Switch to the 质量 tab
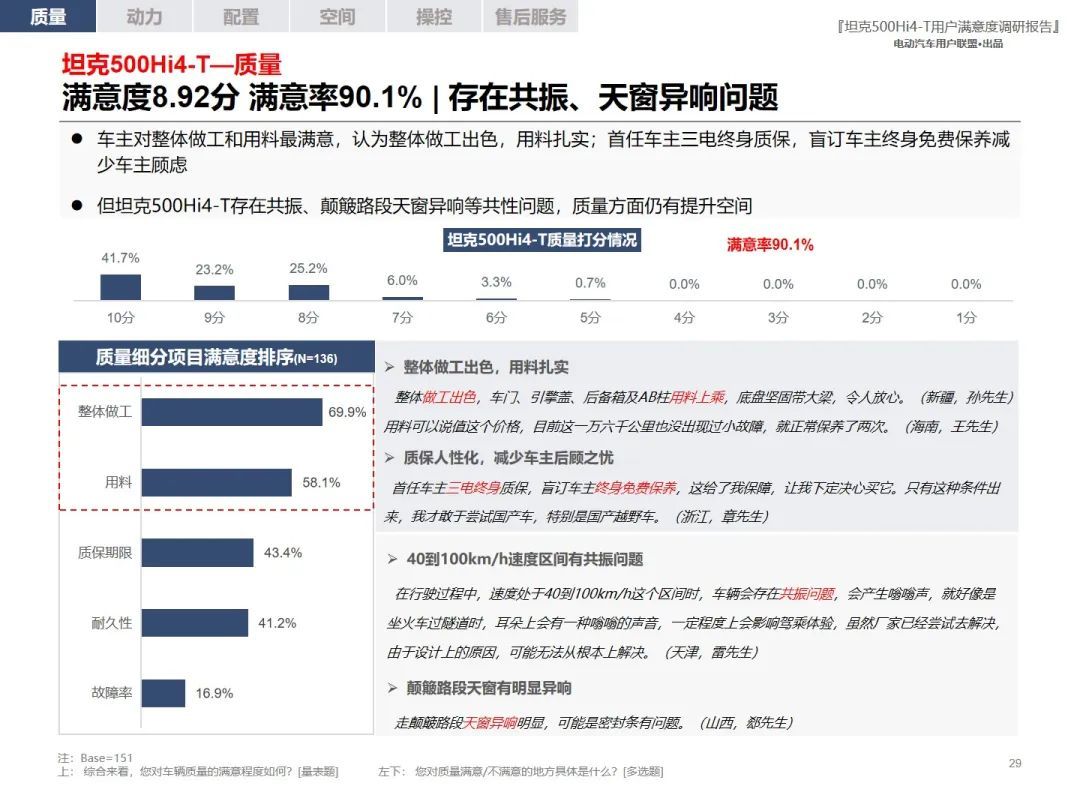This screenshot has width=1080, height=810. click(x=48, y=16)
